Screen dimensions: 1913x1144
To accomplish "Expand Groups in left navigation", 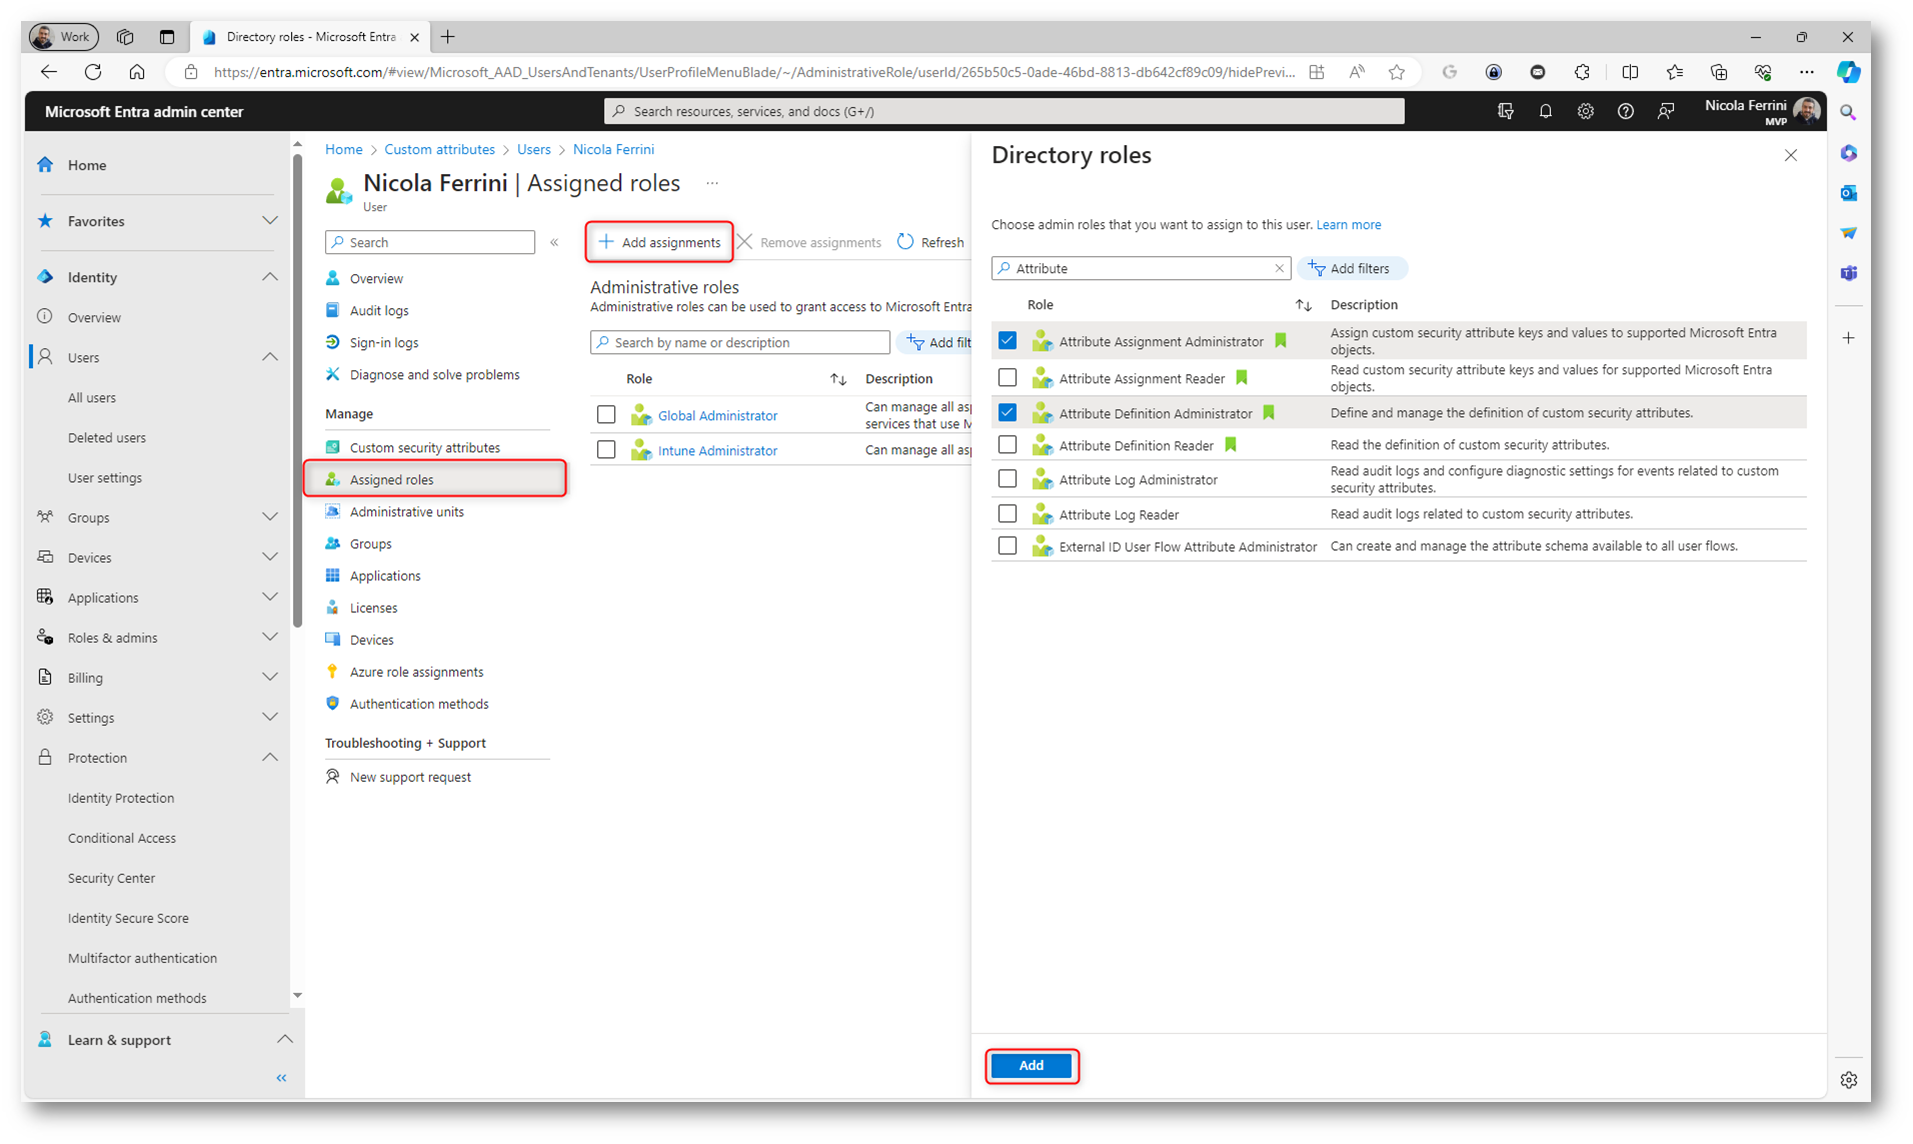I will (269, 517).
